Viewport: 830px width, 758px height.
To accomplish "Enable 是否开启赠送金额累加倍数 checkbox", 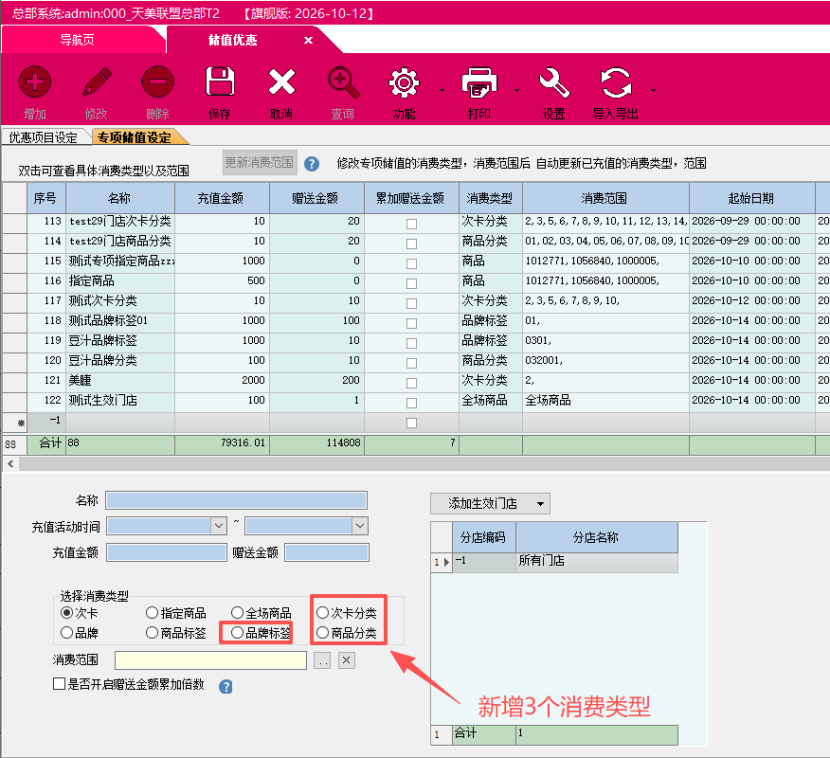I will 59,684.
